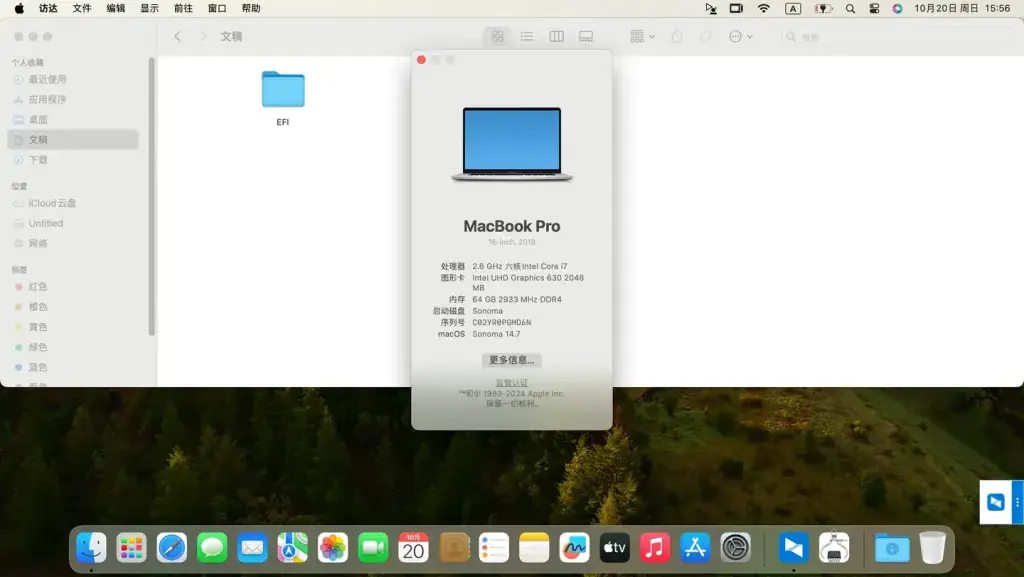The width and height of the screenshot is (1024, 577).
Task: Open Launchpad from the Dock
Action: point(131,548)
